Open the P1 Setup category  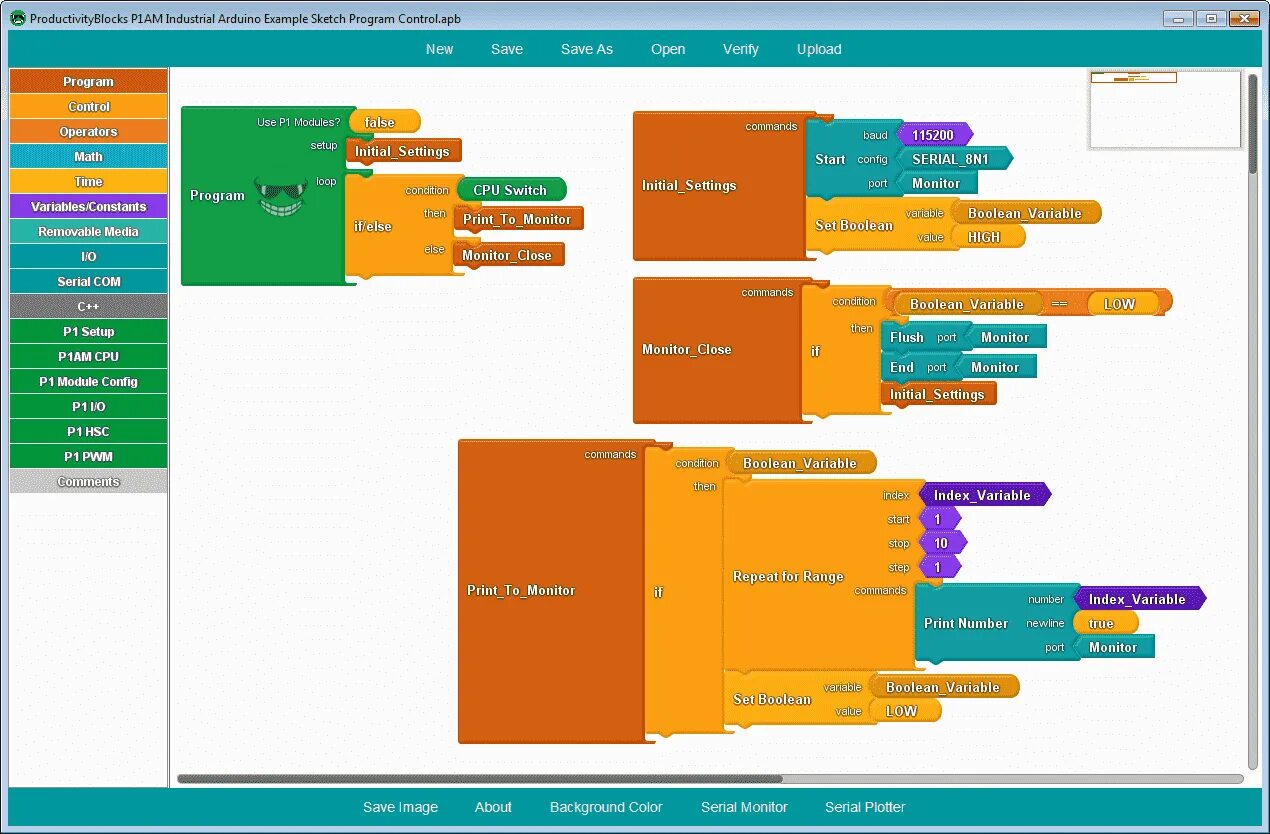pos(88,331)
